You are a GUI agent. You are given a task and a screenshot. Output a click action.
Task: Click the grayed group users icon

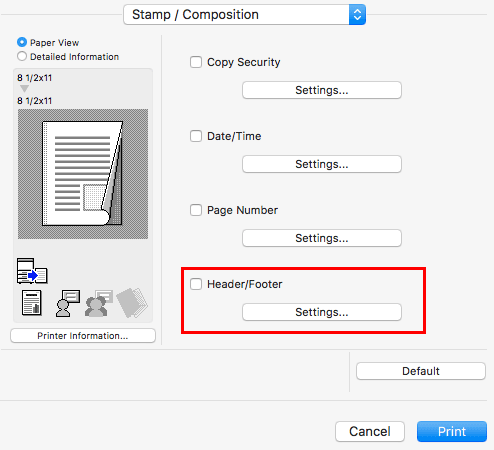[x=99, y=303]
